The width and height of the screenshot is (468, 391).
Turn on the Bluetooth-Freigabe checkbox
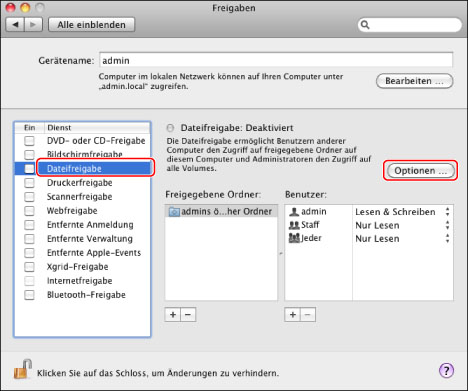(29, 295)
